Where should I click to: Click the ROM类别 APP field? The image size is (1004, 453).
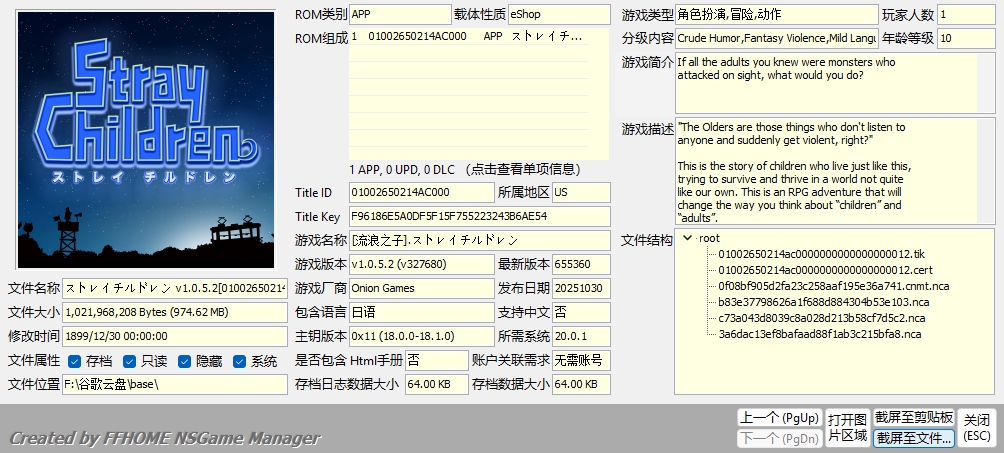click(x=401, y=14)
